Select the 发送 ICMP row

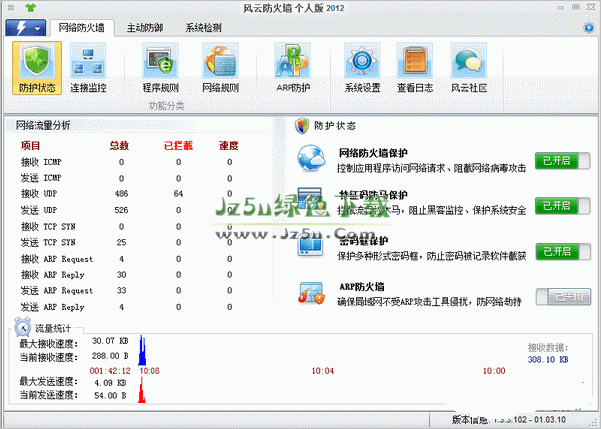(x=127, y=178)
